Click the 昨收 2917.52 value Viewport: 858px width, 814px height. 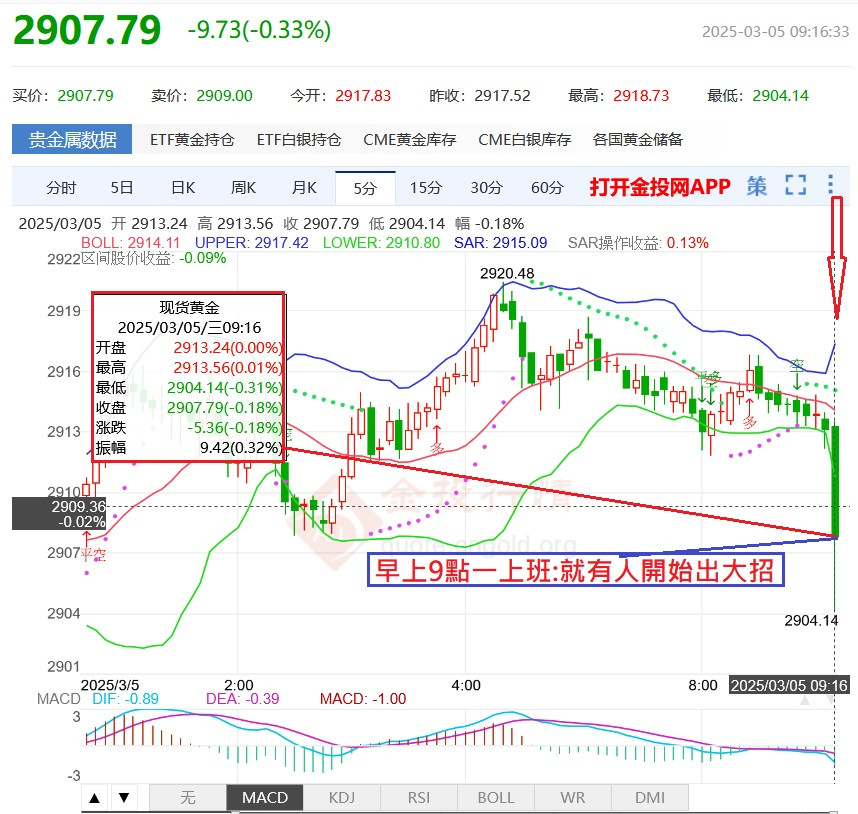click(x=502, y=96)
